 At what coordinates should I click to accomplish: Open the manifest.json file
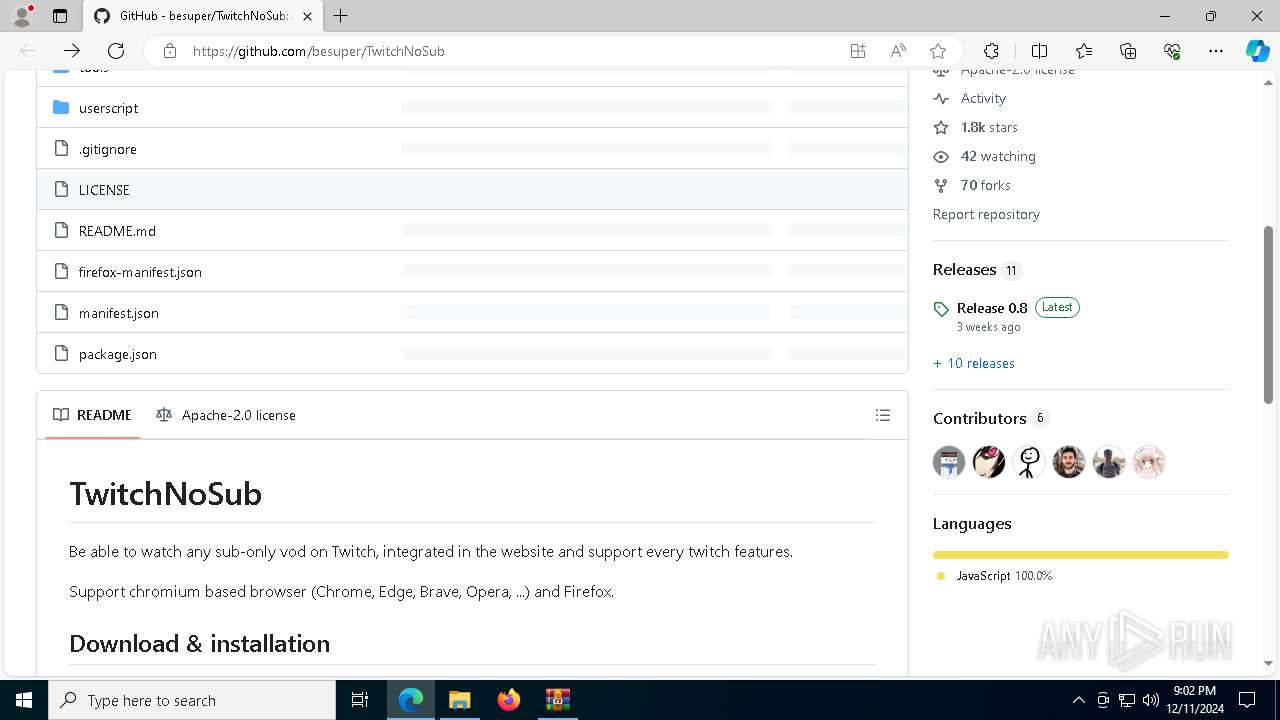coord(119,313)
